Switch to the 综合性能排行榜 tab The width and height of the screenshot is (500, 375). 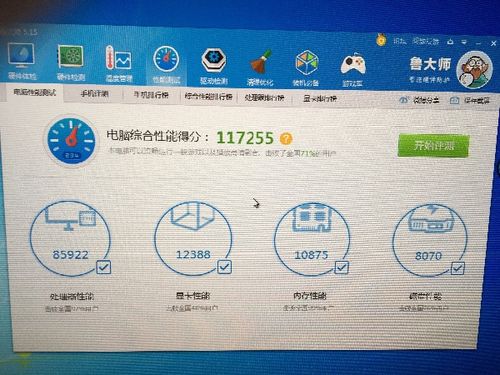point(208,96)
